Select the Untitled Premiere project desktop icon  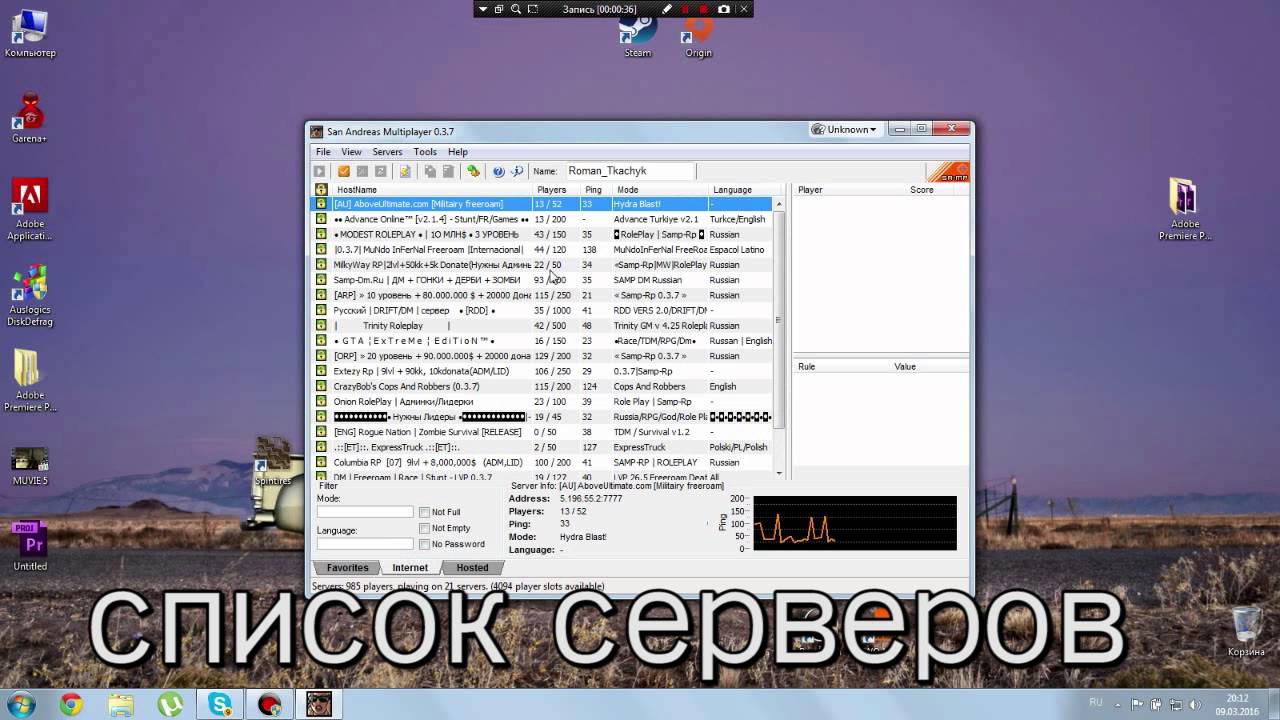[30, 546]
